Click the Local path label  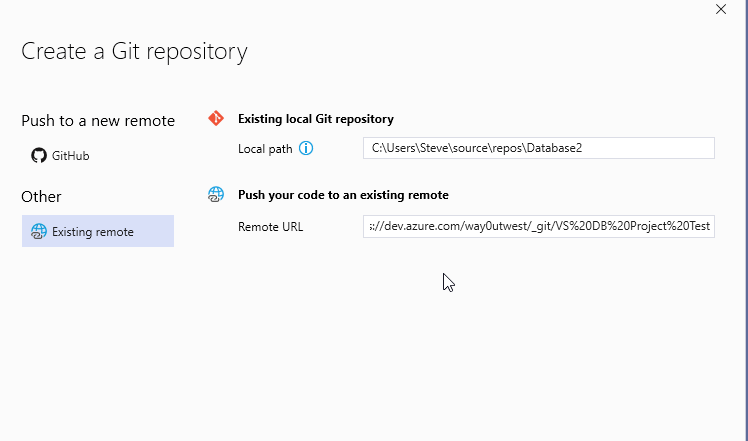[x=265, y=148]
